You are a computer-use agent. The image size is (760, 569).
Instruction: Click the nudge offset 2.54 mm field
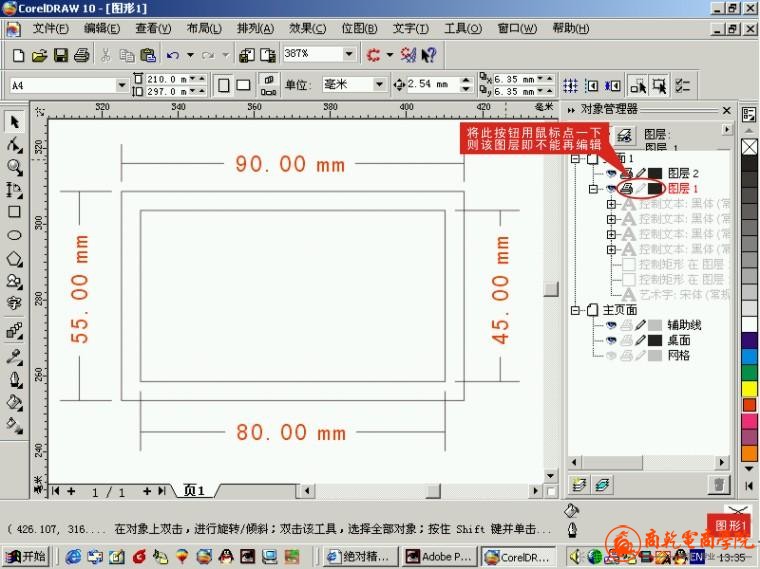(x=431, y=84)
